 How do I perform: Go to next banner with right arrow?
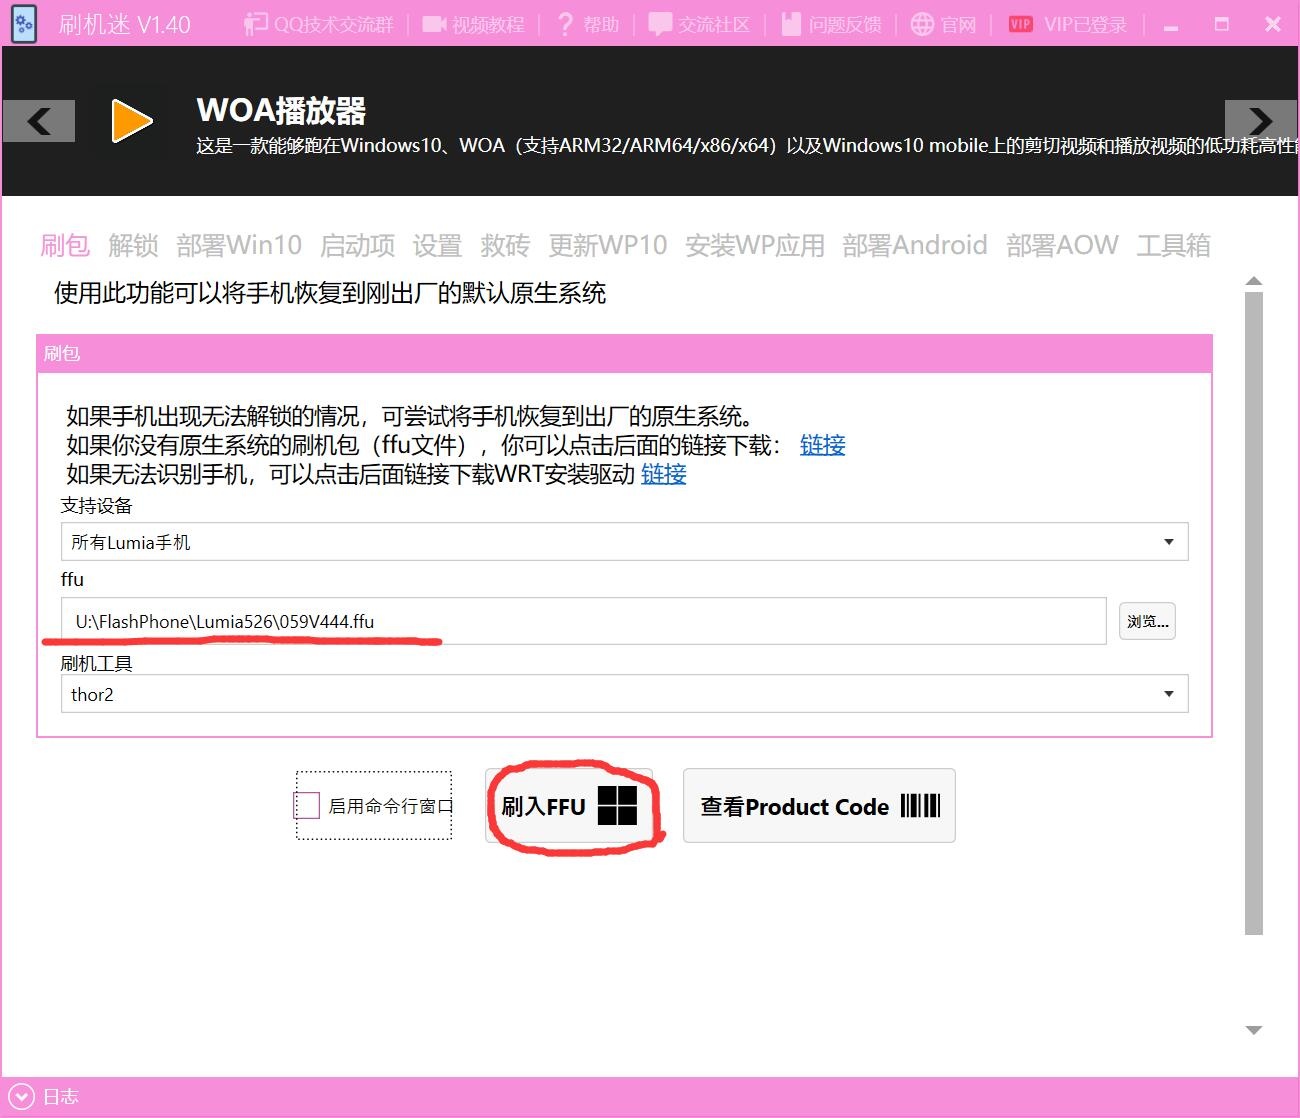(1260, 121)
